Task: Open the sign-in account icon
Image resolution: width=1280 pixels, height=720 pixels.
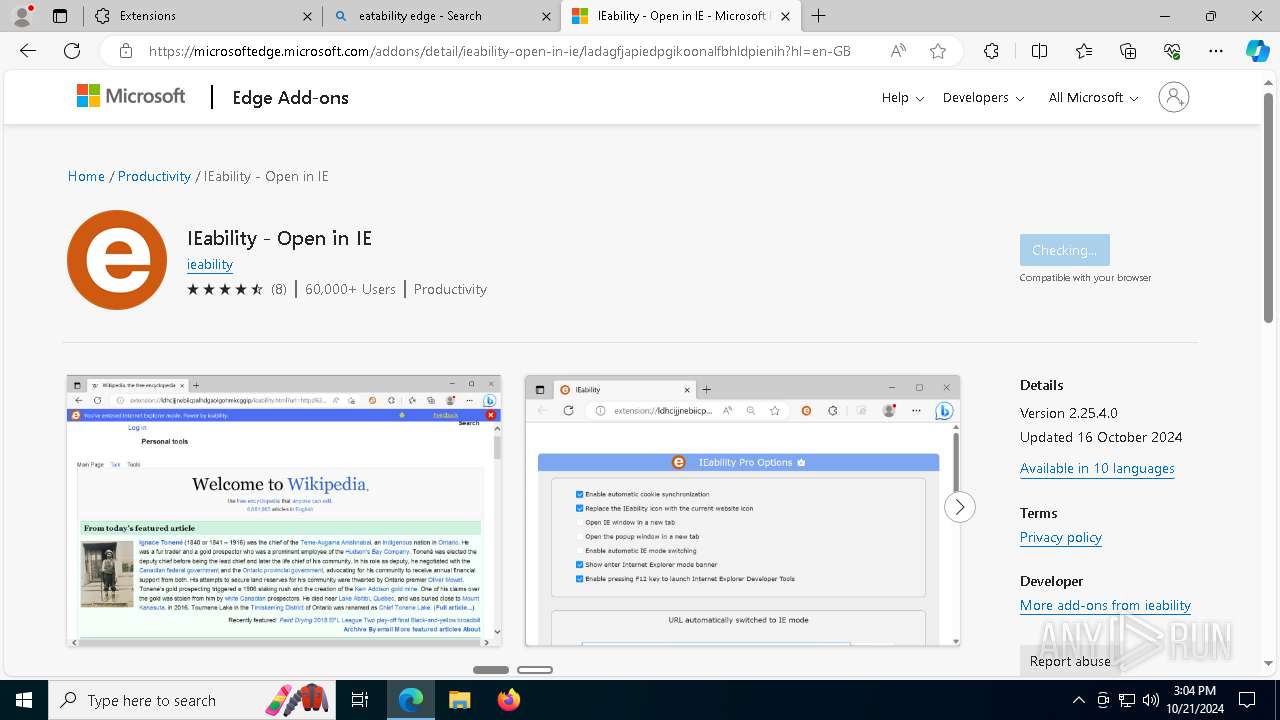Action: point(1174,97)
